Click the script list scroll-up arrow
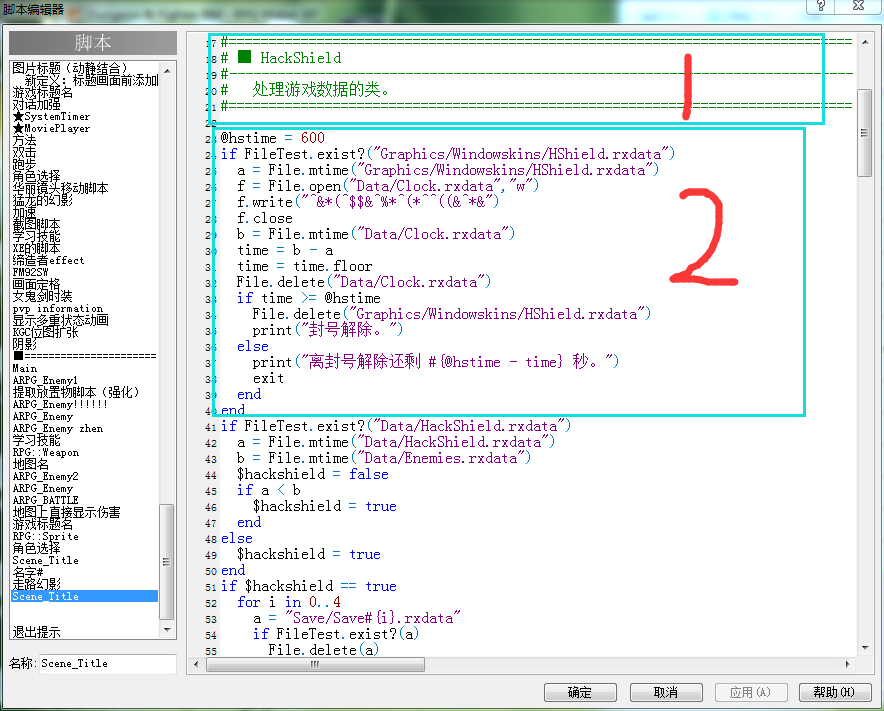The image size is (884, 711). tap(167, 70)
